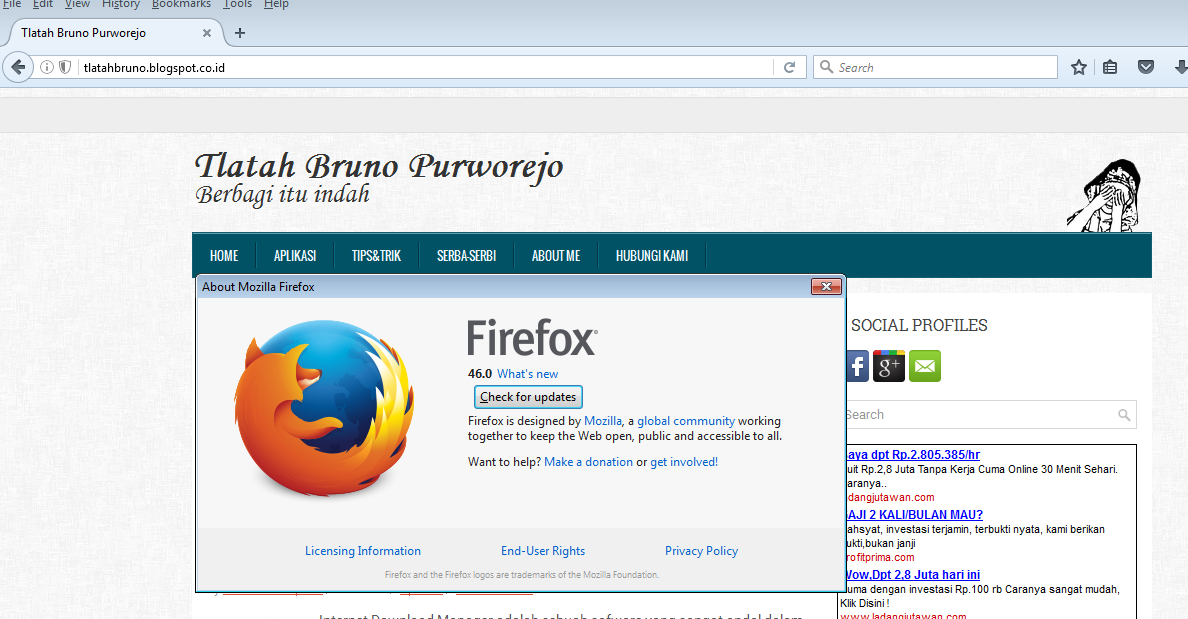Open Pocket save icon
The width and height of the screenshot is (1188, 619).
tap(1146, 67)
